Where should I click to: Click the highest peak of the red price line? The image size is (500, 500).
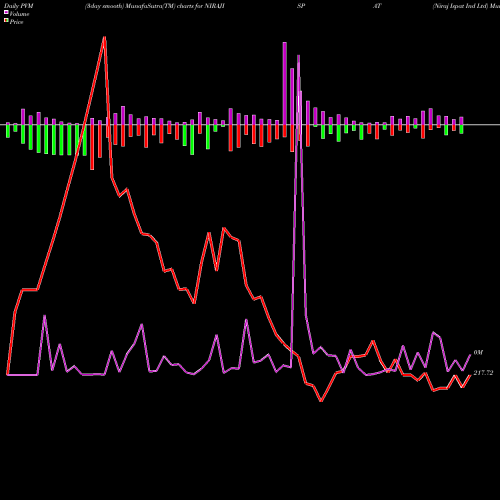tap(105, 37)
